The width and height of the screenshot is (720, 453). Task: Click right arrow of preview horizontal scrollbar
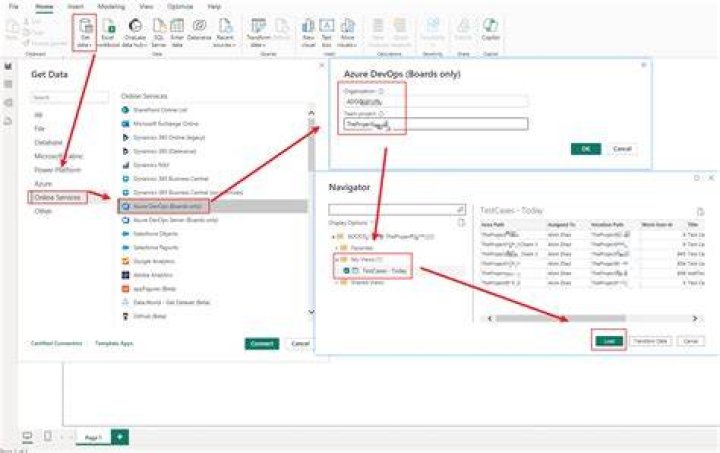pos(695,319)
